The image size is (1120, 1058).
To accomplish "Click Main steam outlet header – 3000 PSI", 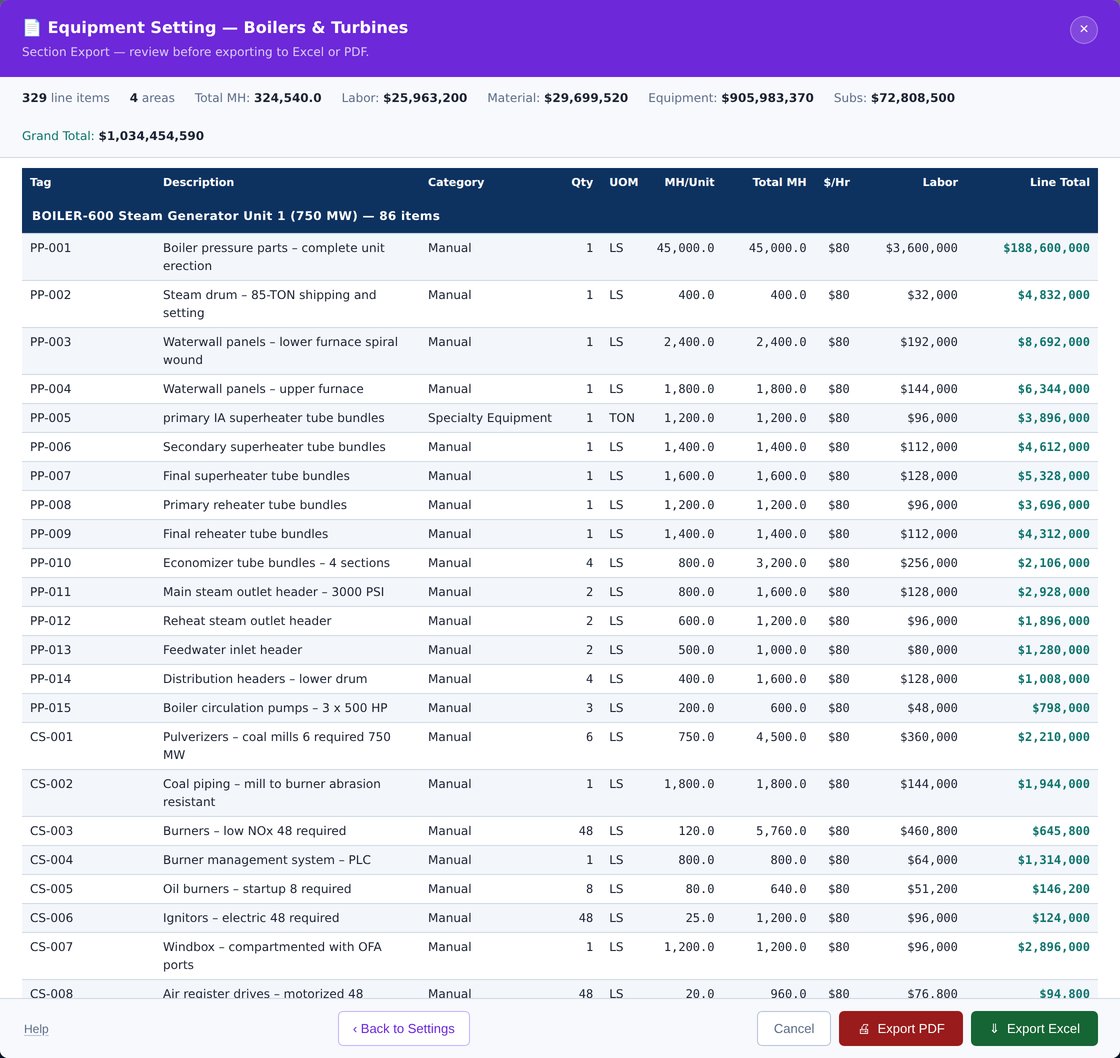I will pyautogui.click(x=273, y=592).
